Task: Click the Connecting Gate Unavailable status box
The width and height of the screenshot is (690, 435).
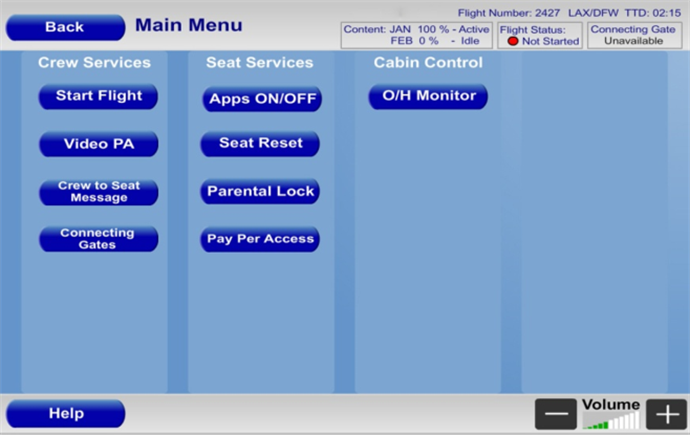Action: 633,35
